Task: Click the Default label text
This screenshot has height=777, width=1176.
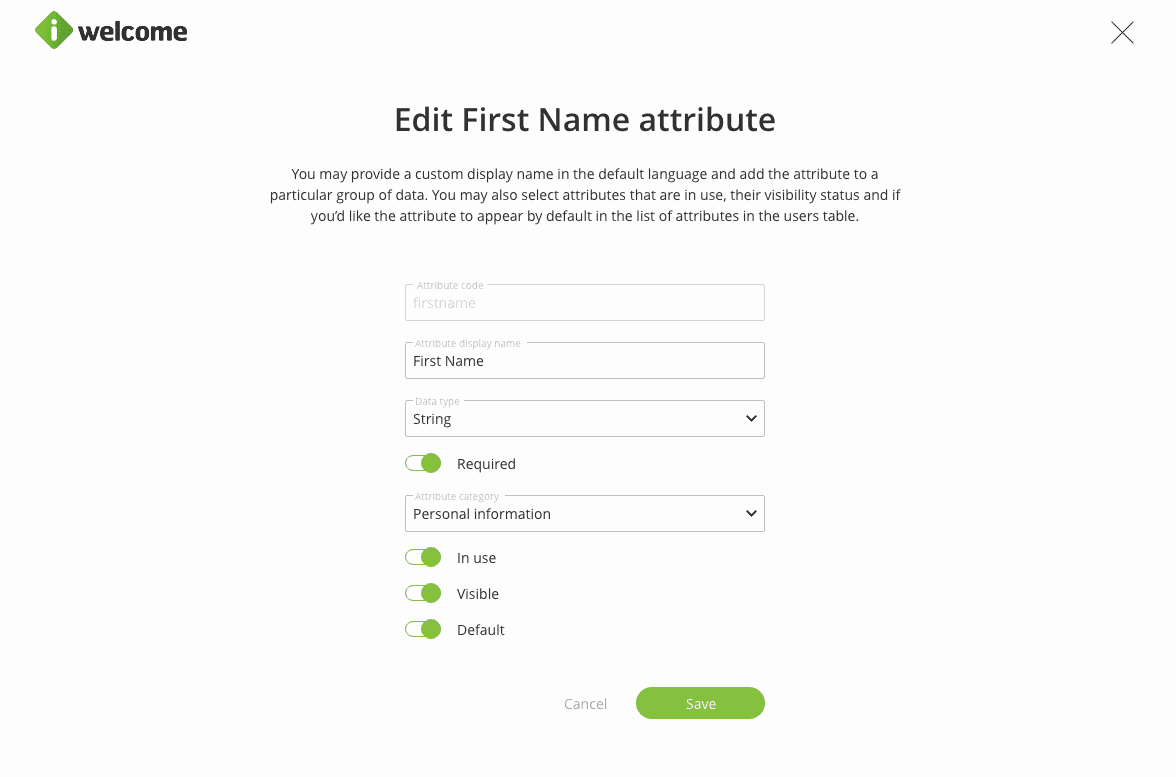Action: 481,630
